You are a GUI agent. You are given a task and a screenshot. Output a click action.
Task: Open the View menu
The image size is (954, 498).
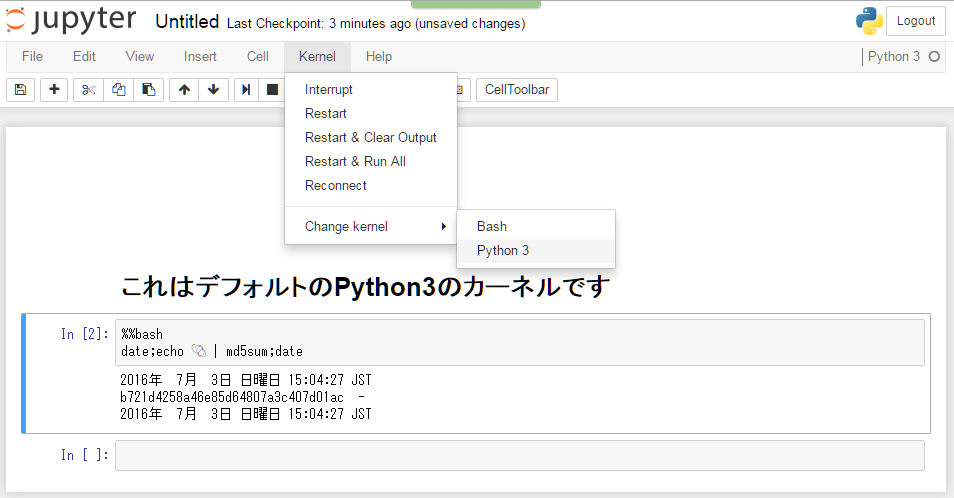[139, 57]
